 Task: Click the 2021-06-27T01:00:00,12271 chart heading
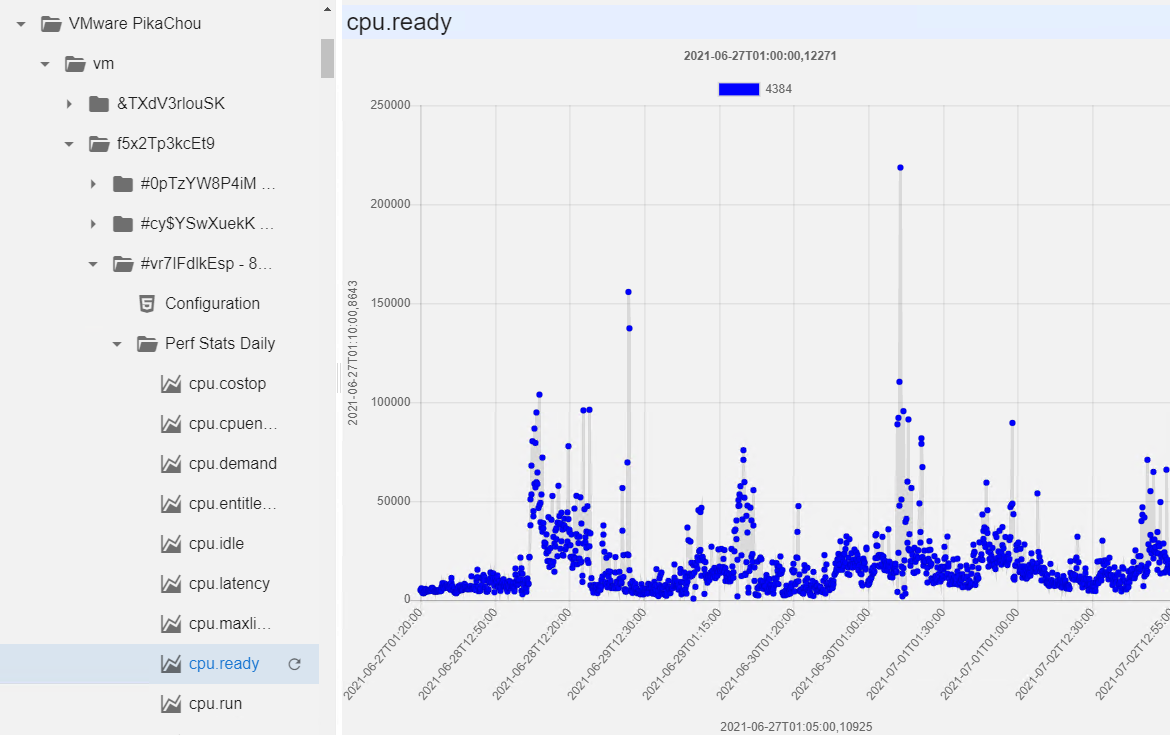coord(760,56)
